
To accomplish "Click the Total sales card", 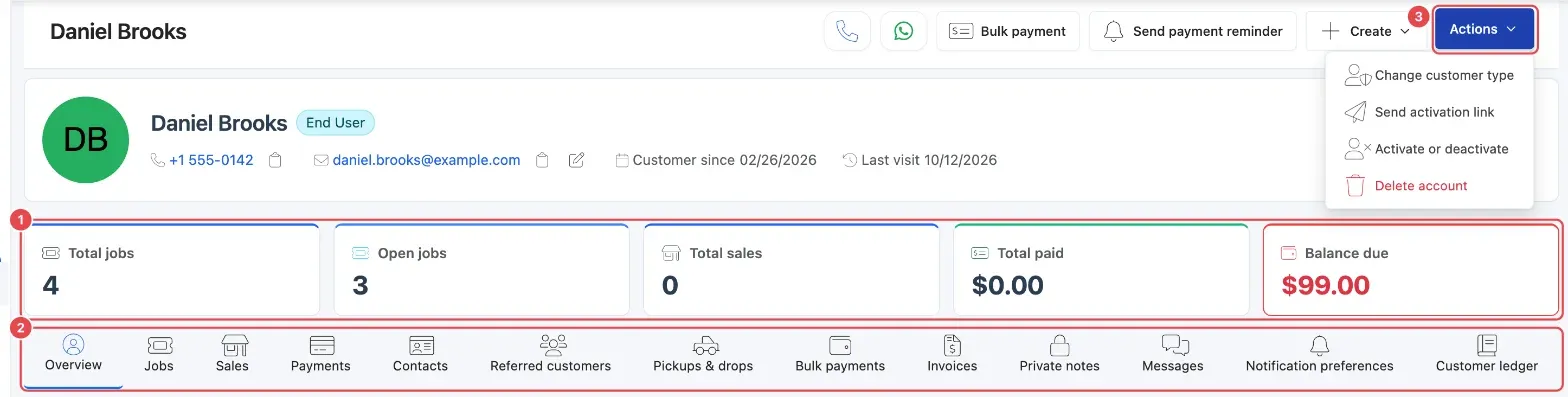I will (x=791, y=270).
